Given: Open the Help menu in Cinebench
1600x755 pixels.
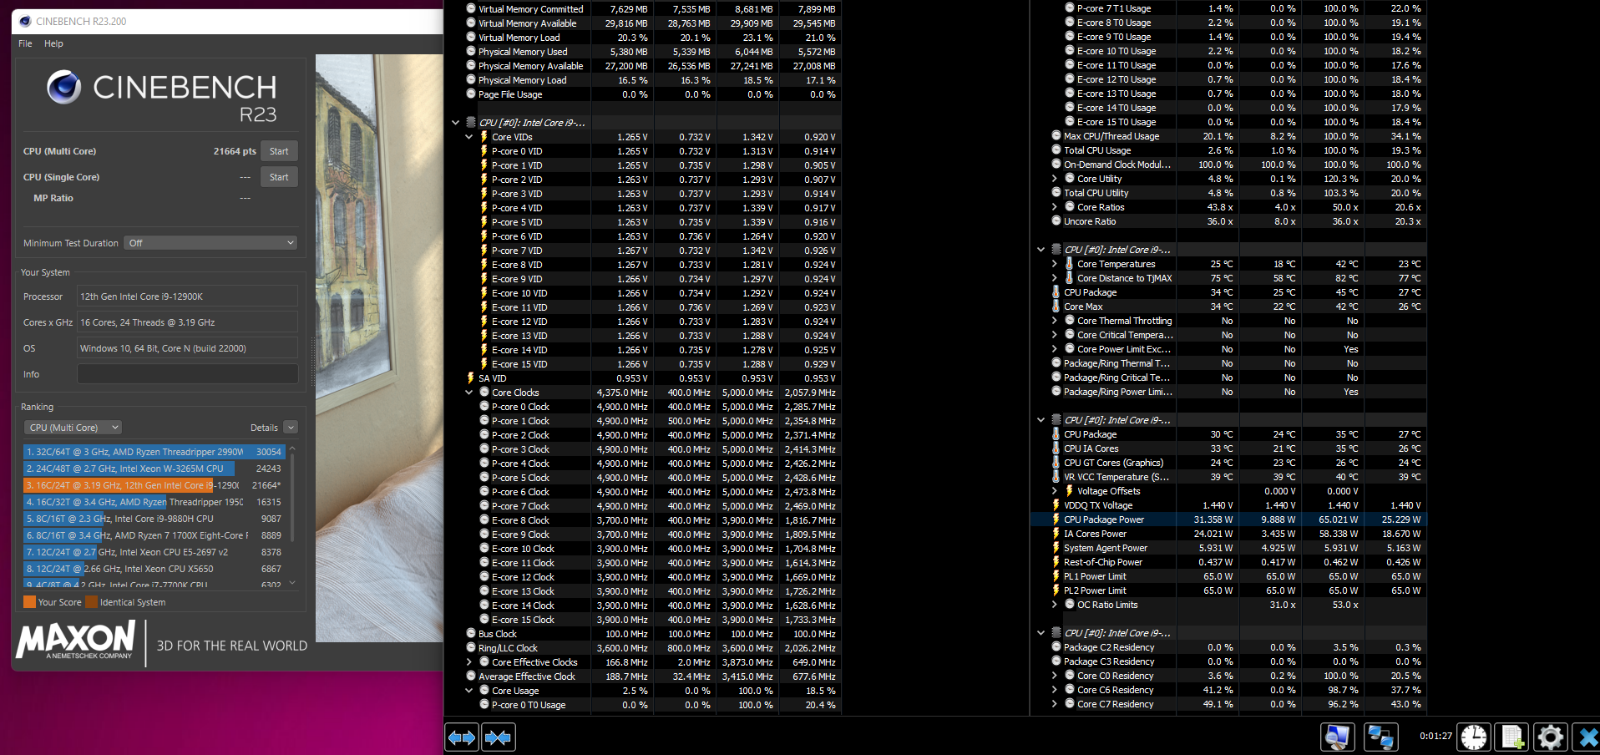Looking at the screenshot, I should click(54, 44).
